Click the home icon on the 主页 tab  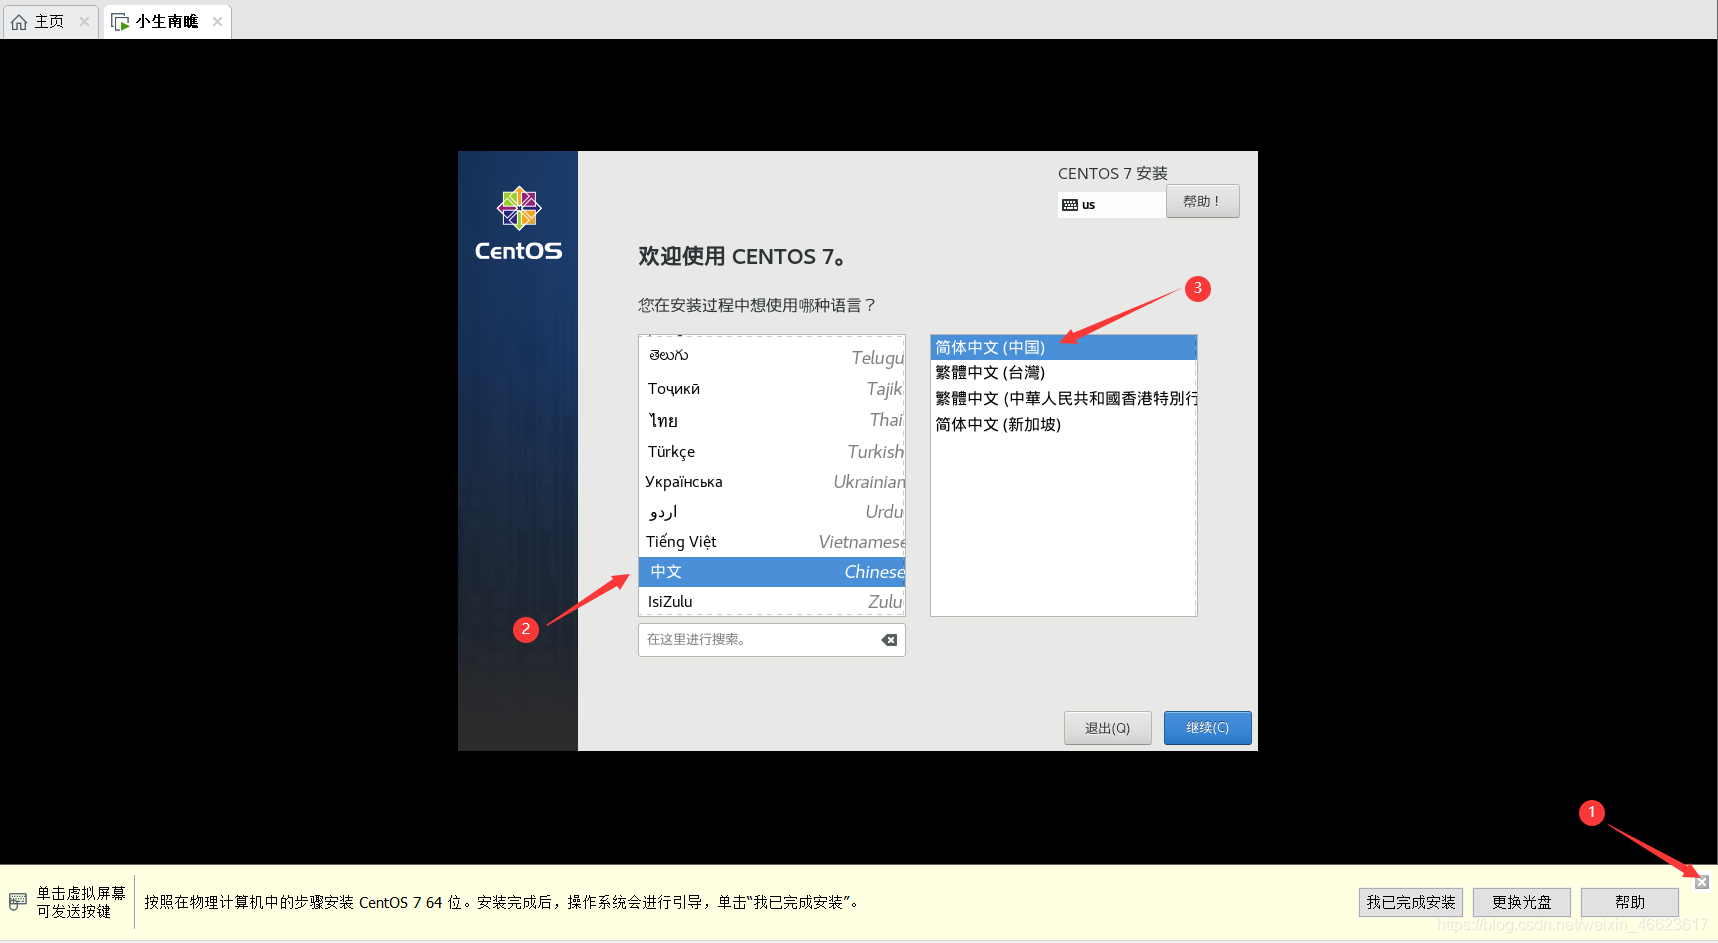19,22
